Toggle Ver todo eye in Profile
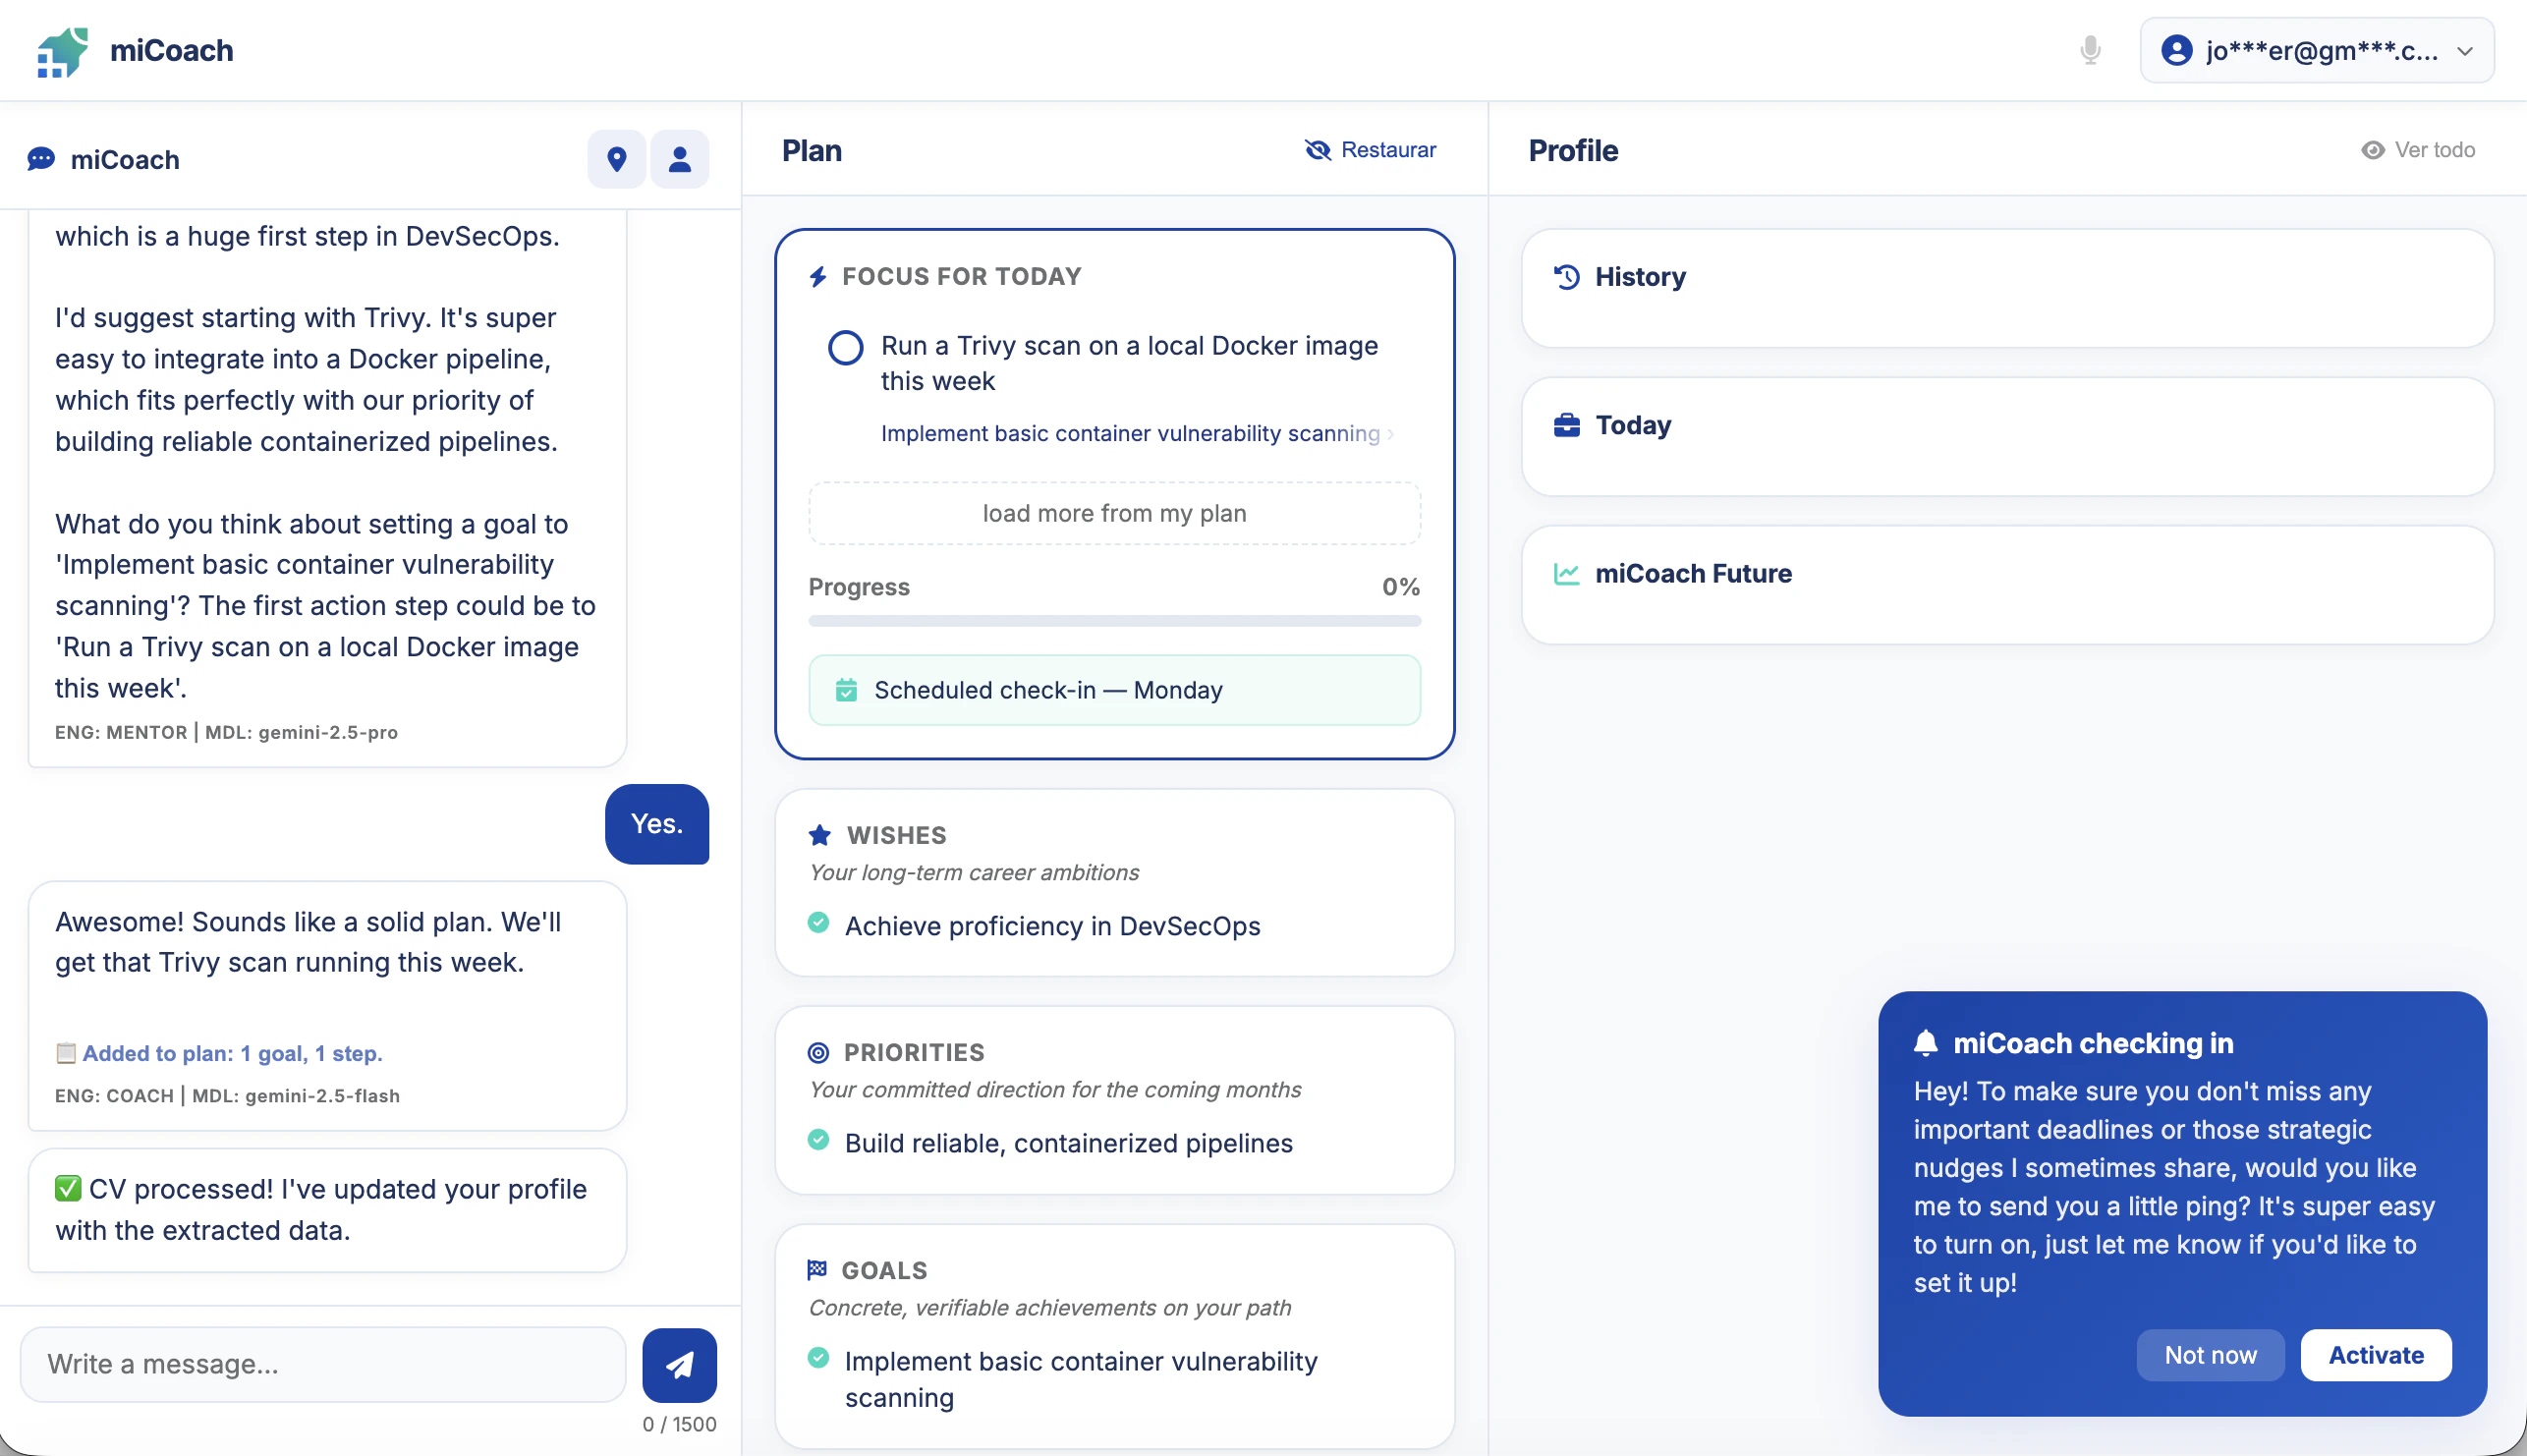2527x1456 pixels. 2417,150
